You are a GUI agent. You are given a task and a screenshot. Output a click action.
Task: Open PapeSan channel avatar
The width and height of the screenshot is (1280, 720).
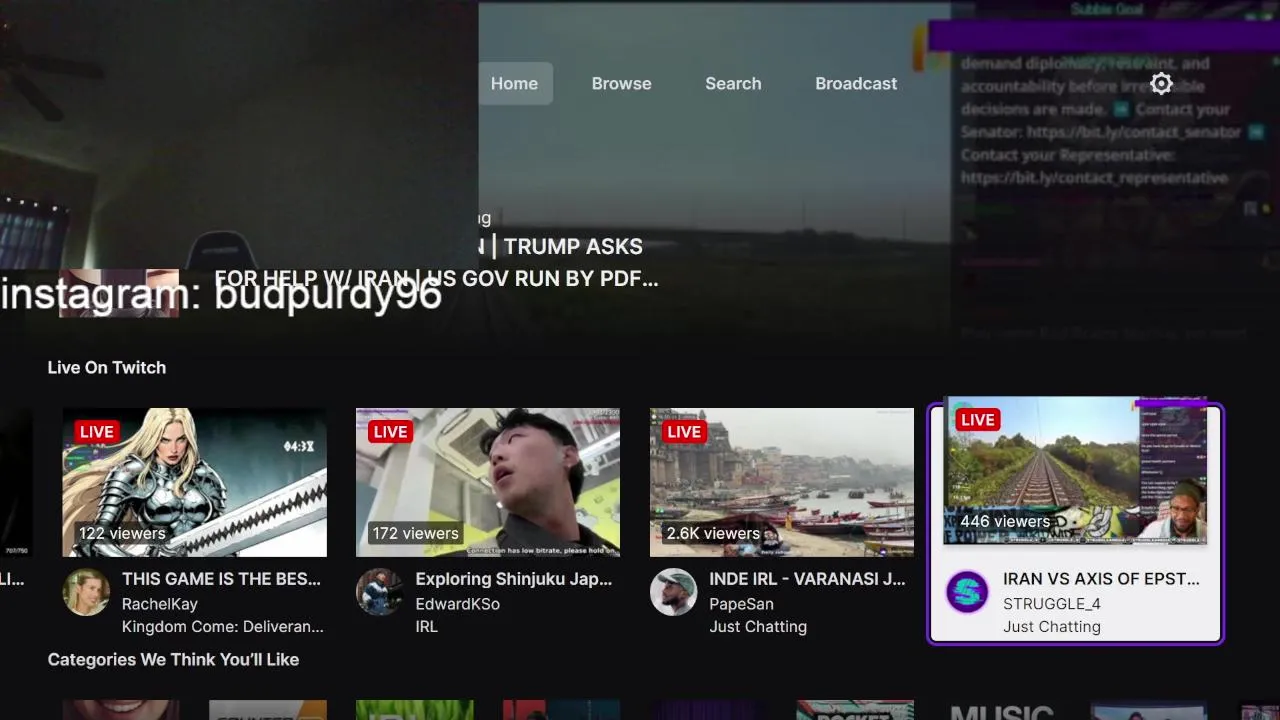pyautogui.click(x=673, y=592)
